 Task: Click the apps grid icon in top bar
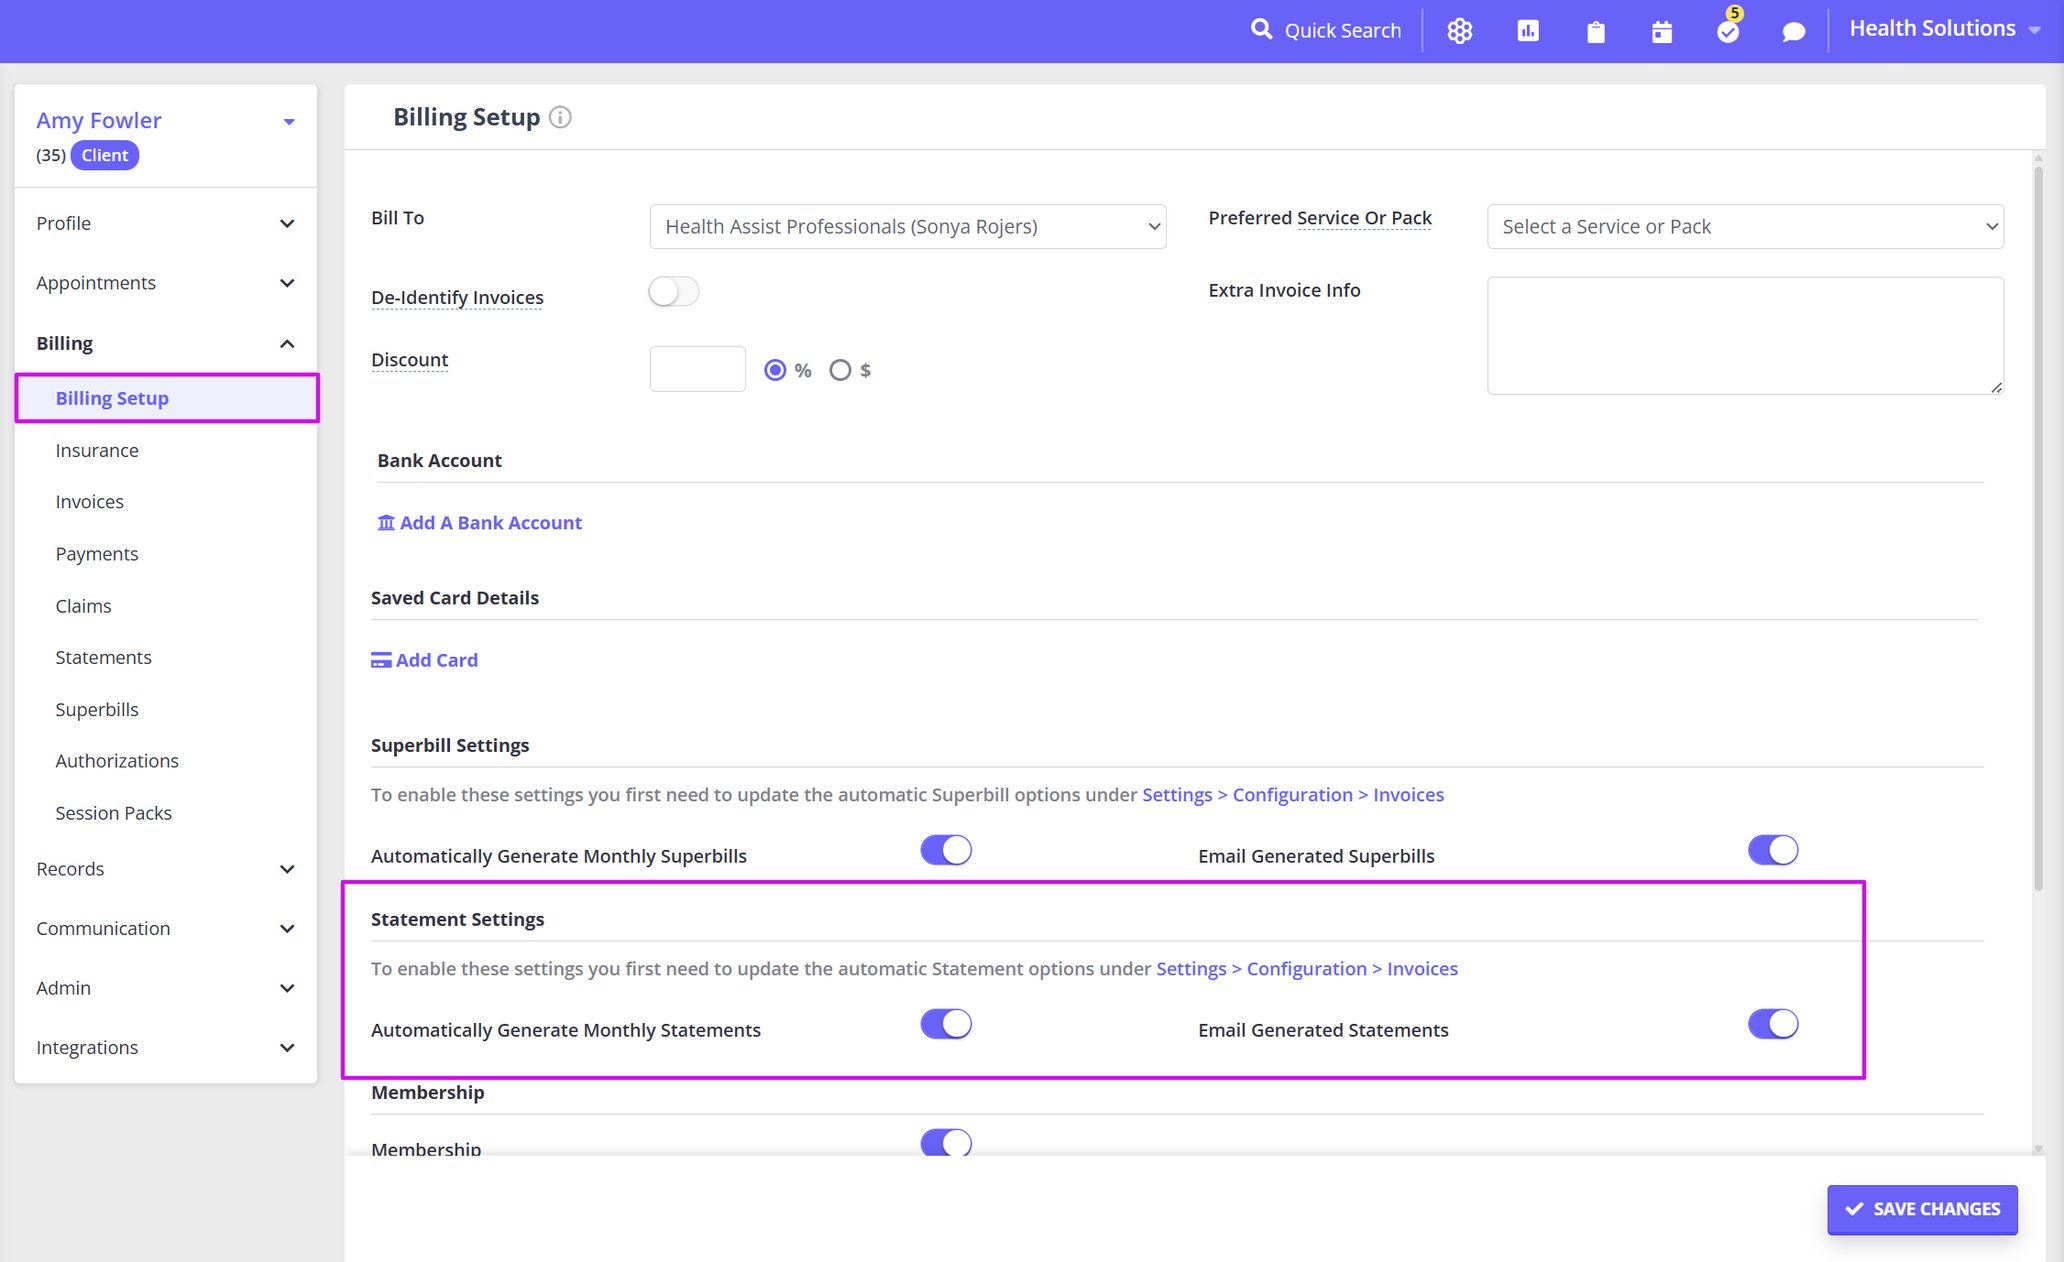(x=1459, y=31)
